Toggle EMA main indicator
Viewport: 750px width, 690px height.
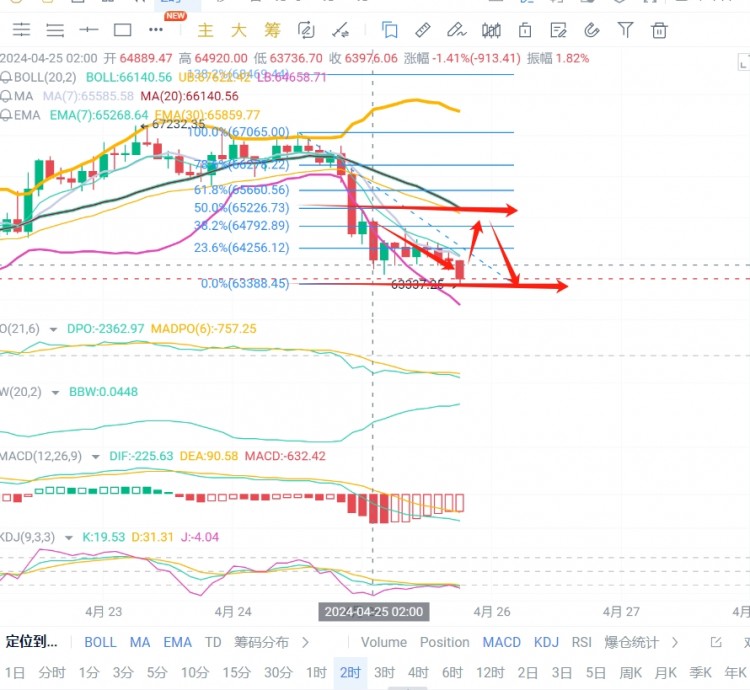(x=177, y=642)
